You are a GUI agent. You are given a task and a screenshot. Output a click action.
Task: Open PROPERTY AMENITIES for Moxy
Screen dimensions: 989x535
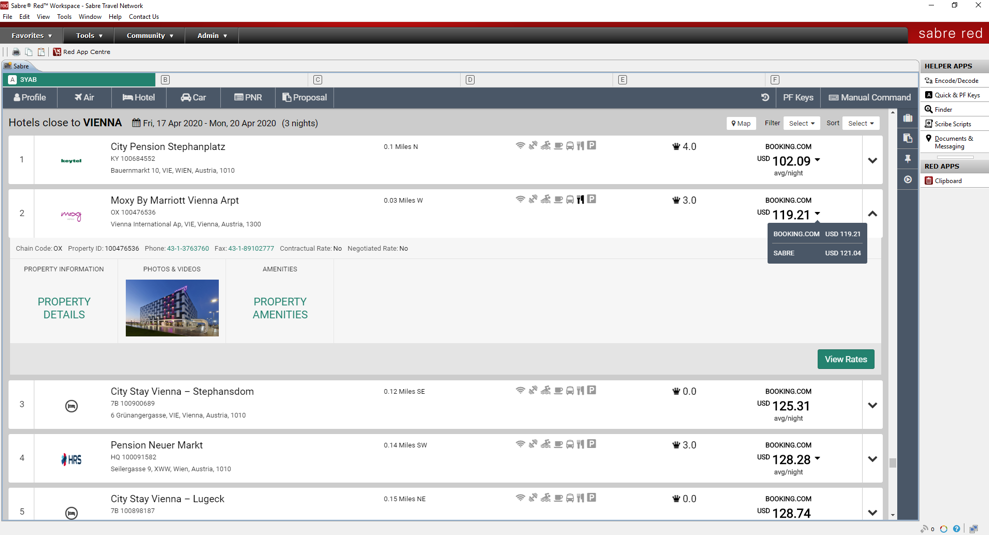[280, 308]
